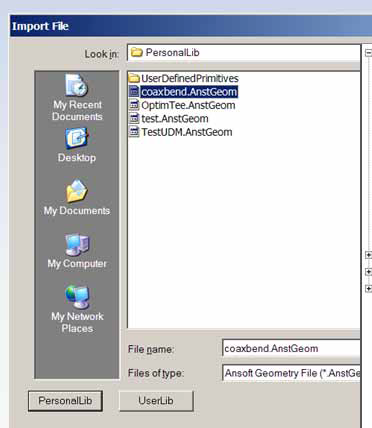Select TestUDM.AnstGeom file name

(187, 132)
